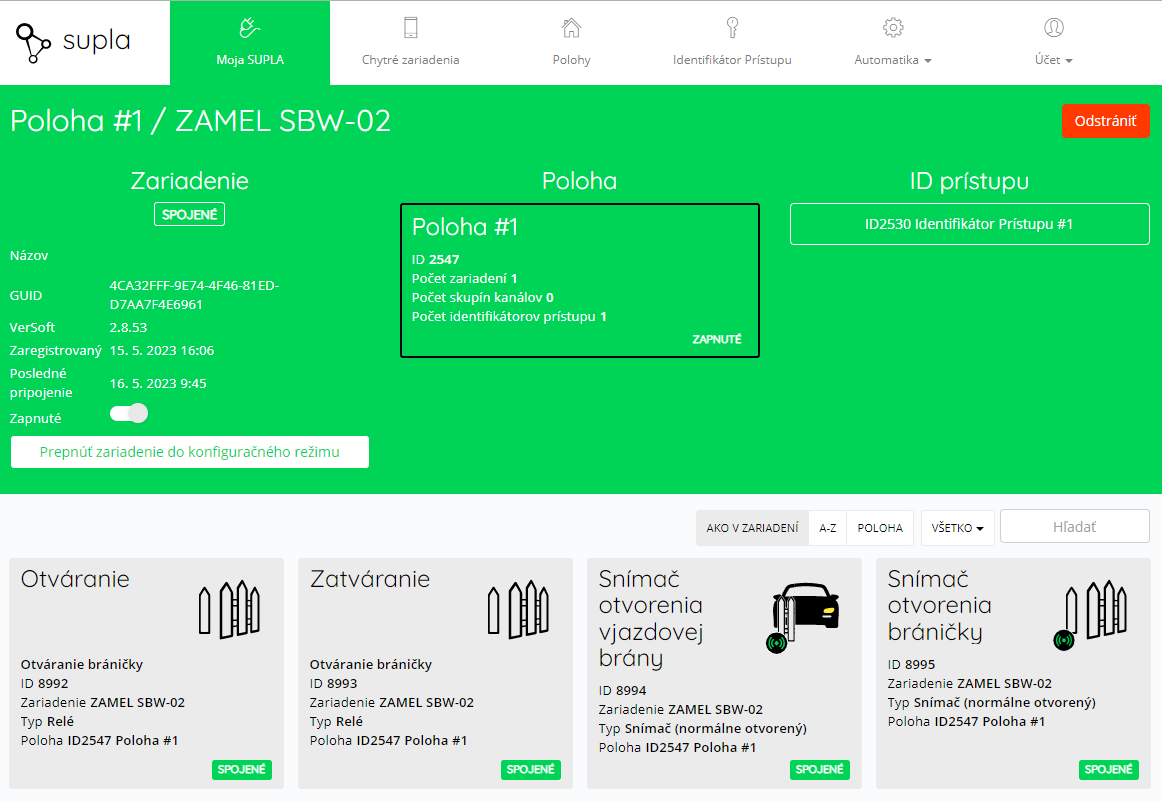The height and width of the screenshot is (801, 1162).
Task: Click the page title Poloha #1 / ZAMEL SBW-02
Action: [x=200, y=121]
